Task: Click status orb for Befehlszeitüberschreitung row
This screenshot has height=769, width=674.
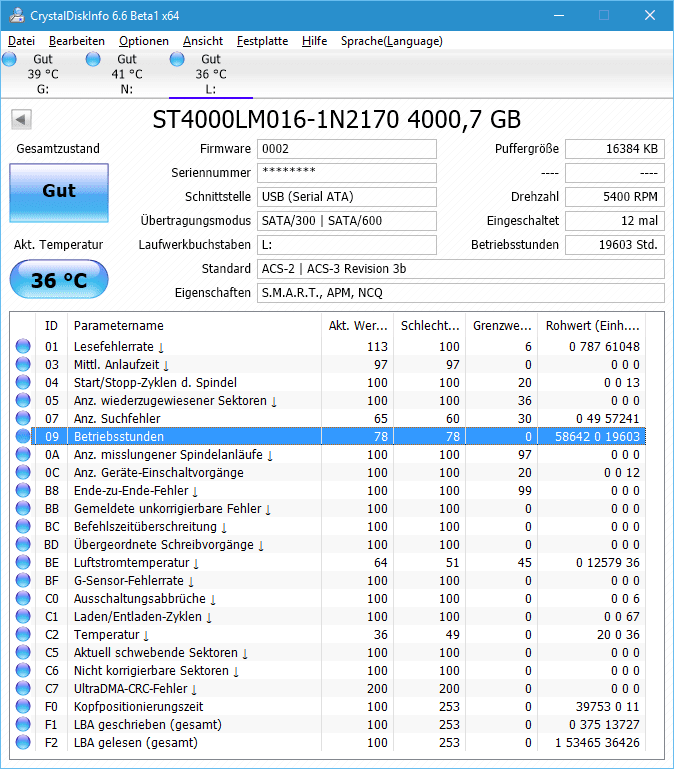Action: click(23, 526)
